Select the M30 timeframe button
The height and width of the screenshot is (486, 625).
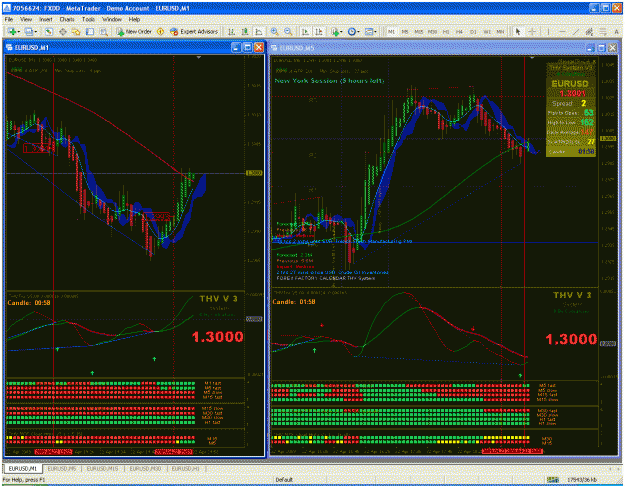432,31
